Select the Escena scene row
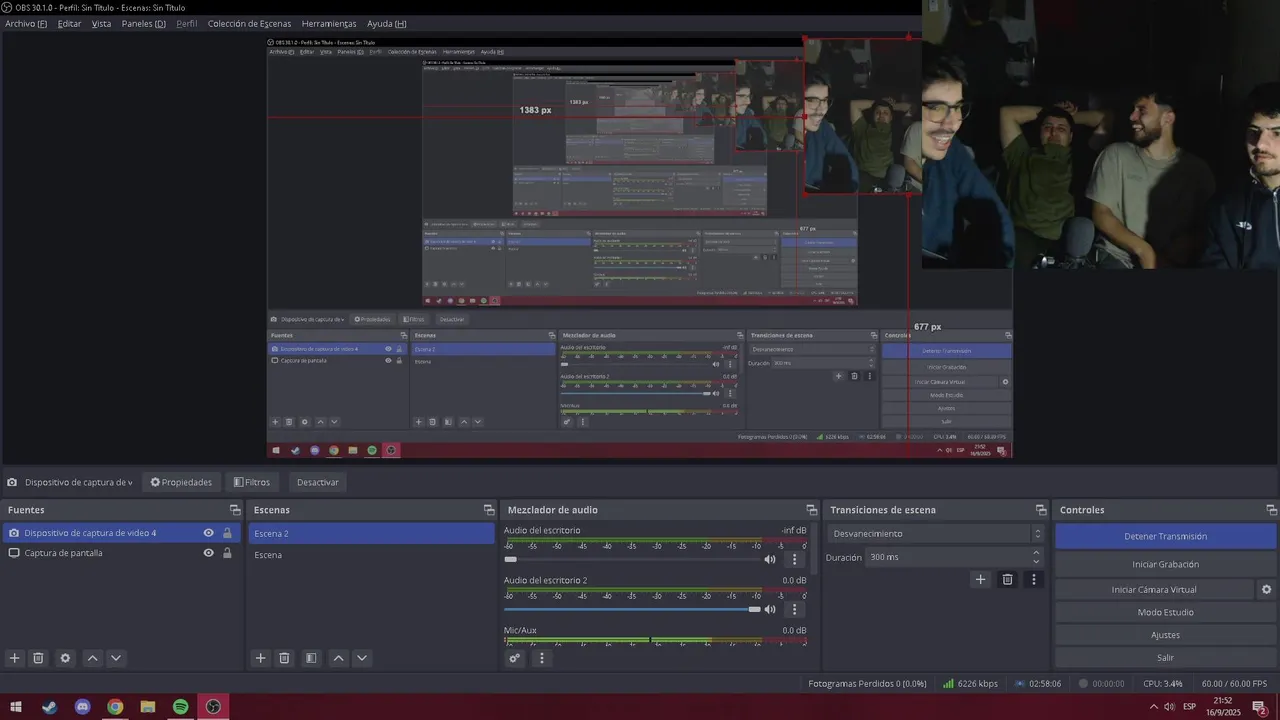This screenshot has width=1280, height=720. [x=371, y=555]
